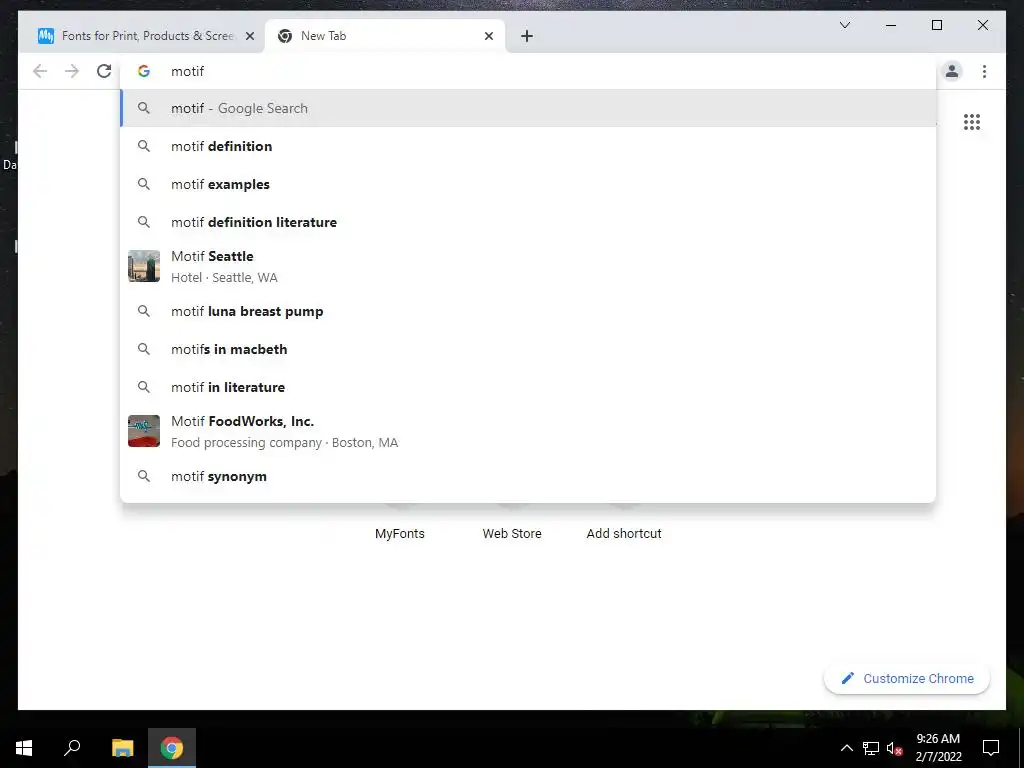Open the Motif Seattle hotel suggestion
This screenshot has width=1024, height=768.
pos(528,266)
